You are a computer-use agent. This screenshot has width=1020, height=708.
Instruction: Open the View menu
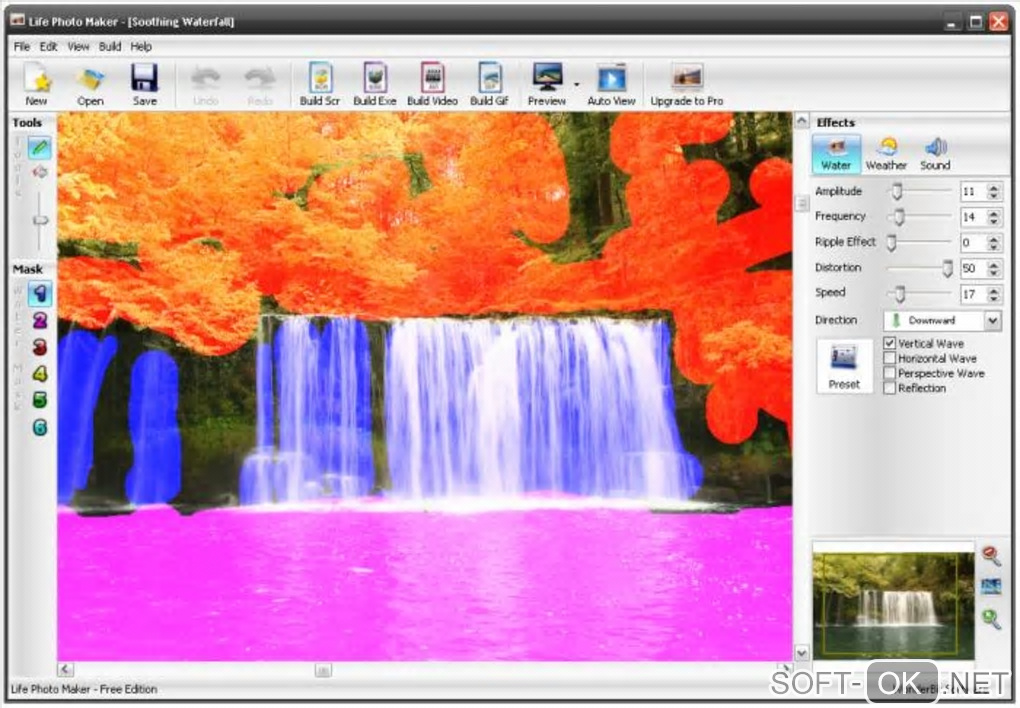[78, 47]
